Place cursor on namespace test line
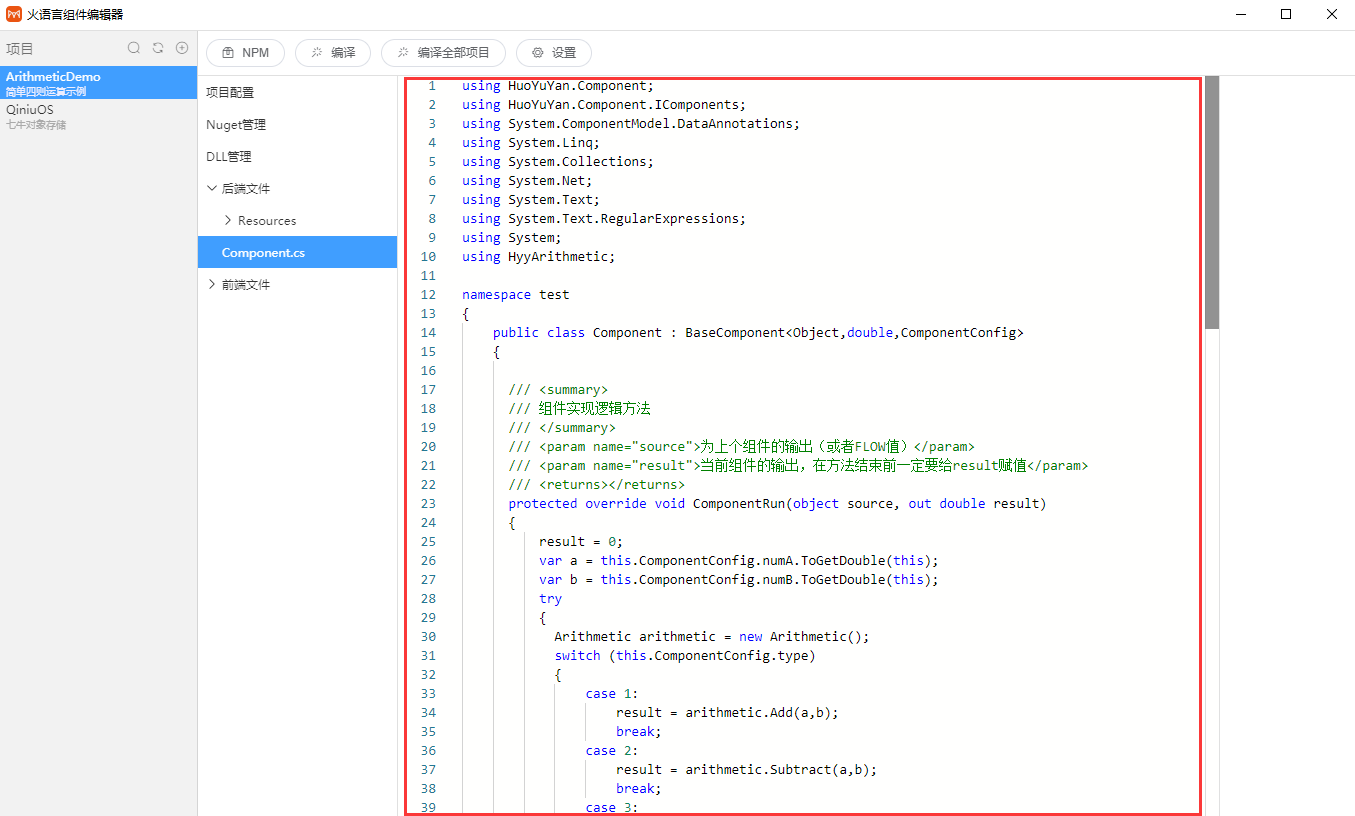 (x=515, y=295)
